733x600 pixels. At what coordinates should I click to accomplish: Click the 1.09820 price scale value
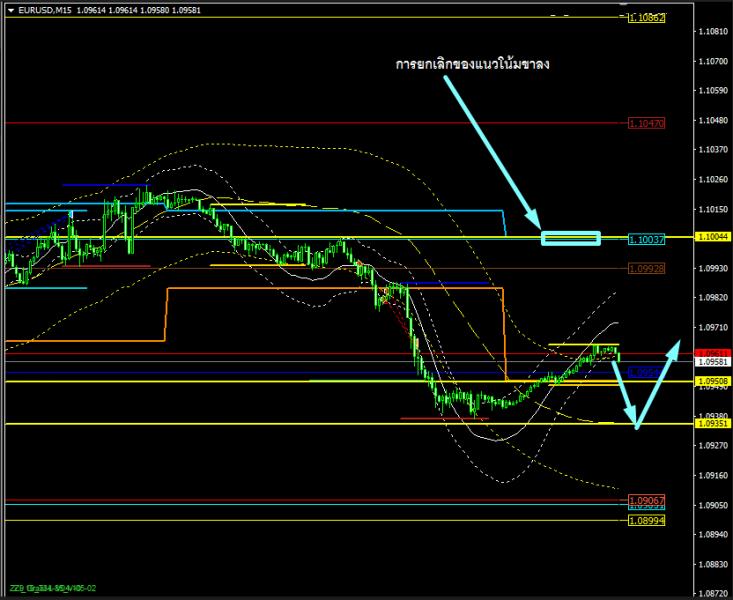[x=713, y=297]
